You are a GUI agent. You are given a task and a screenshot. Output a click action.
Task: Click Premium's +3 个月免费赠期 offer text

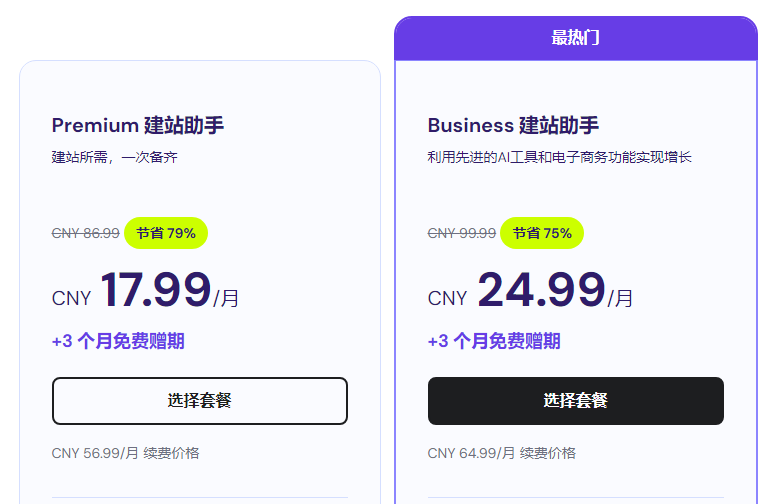point(118,341)
